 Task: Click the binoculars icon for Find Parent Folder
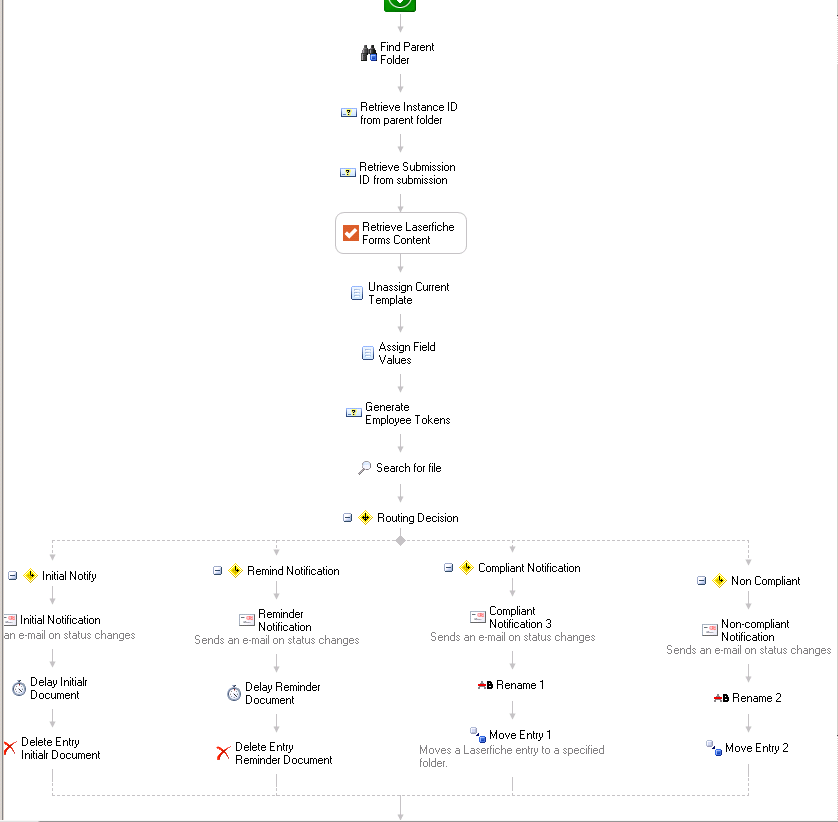click(x=369, y=53)
